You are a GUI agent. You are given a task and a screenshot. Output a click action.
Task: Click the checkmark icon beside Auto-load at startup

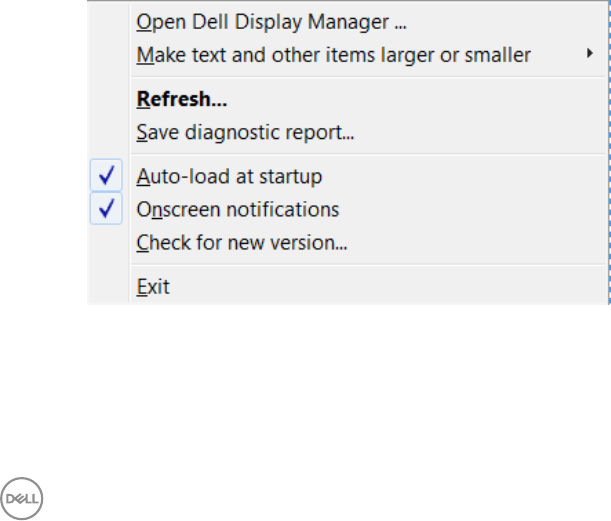pos(106,178)
